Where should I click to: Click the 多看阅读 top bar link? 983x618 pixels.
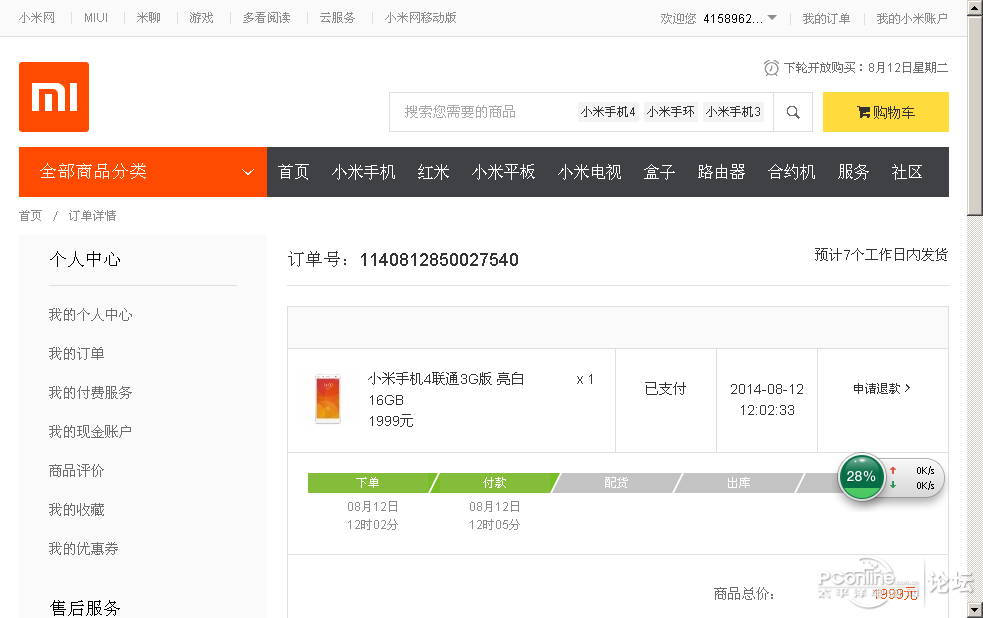(266, 18)
